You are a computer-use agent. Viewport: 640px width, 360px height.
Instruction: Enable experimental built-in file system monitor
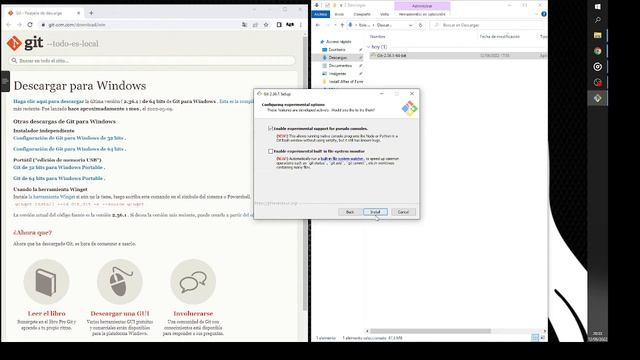270,151
